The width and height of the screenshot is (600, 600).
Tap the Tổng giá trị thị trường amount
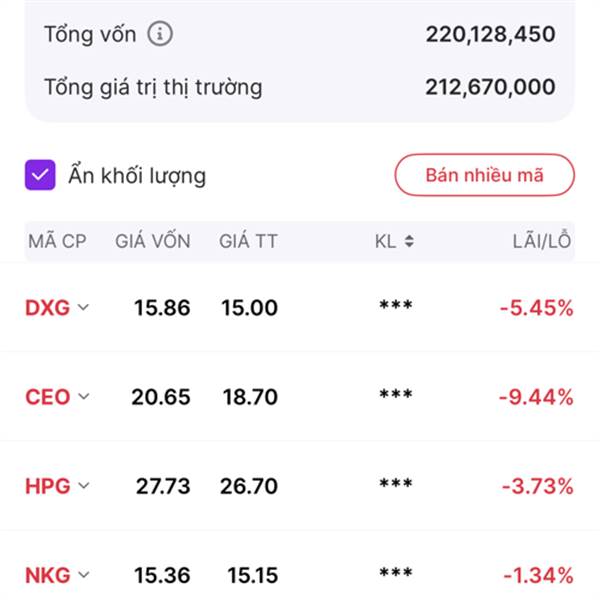tap(490, 87)
